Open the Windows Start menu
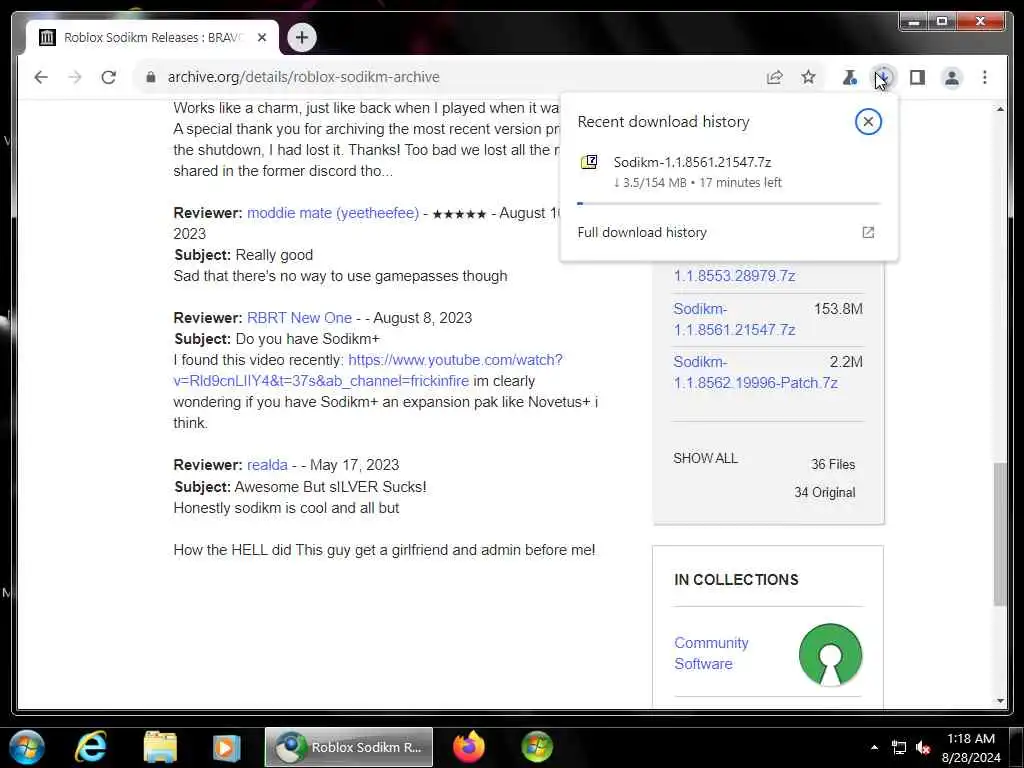Image resolution: width=1024 pixels, height=768 pixels. point(27,747)
